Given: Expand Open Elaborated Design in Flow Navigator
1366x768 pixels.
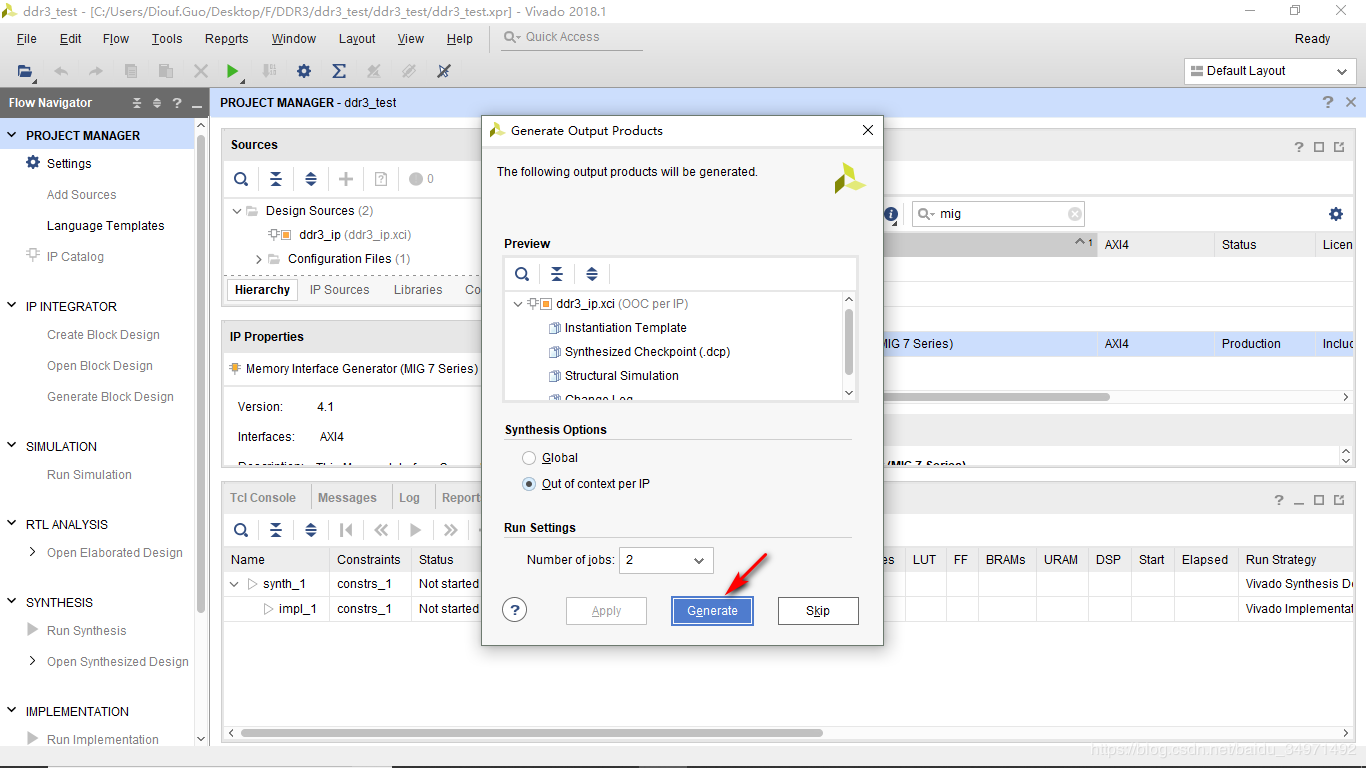Looking at the screenshot, I should pyautogui.click(x=33, y=552).
